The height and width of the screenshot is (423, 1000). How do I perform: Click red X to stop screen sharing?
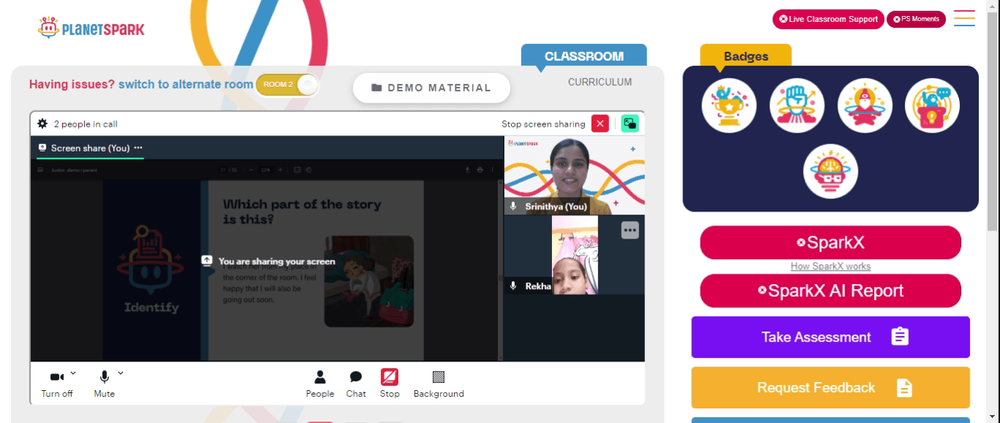pyautogui.click(x=600, y=124)
